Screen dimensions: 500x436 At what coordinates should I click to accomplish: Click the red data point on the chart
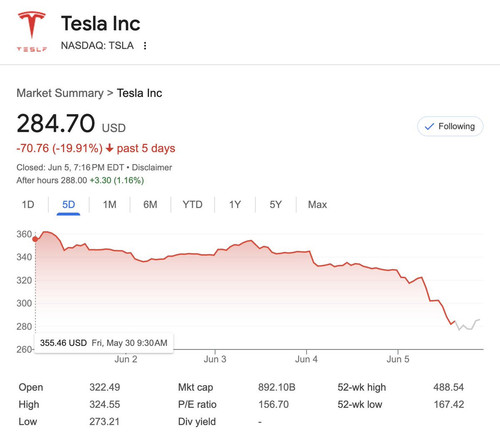pyautogui.click(x=35, y=239)
